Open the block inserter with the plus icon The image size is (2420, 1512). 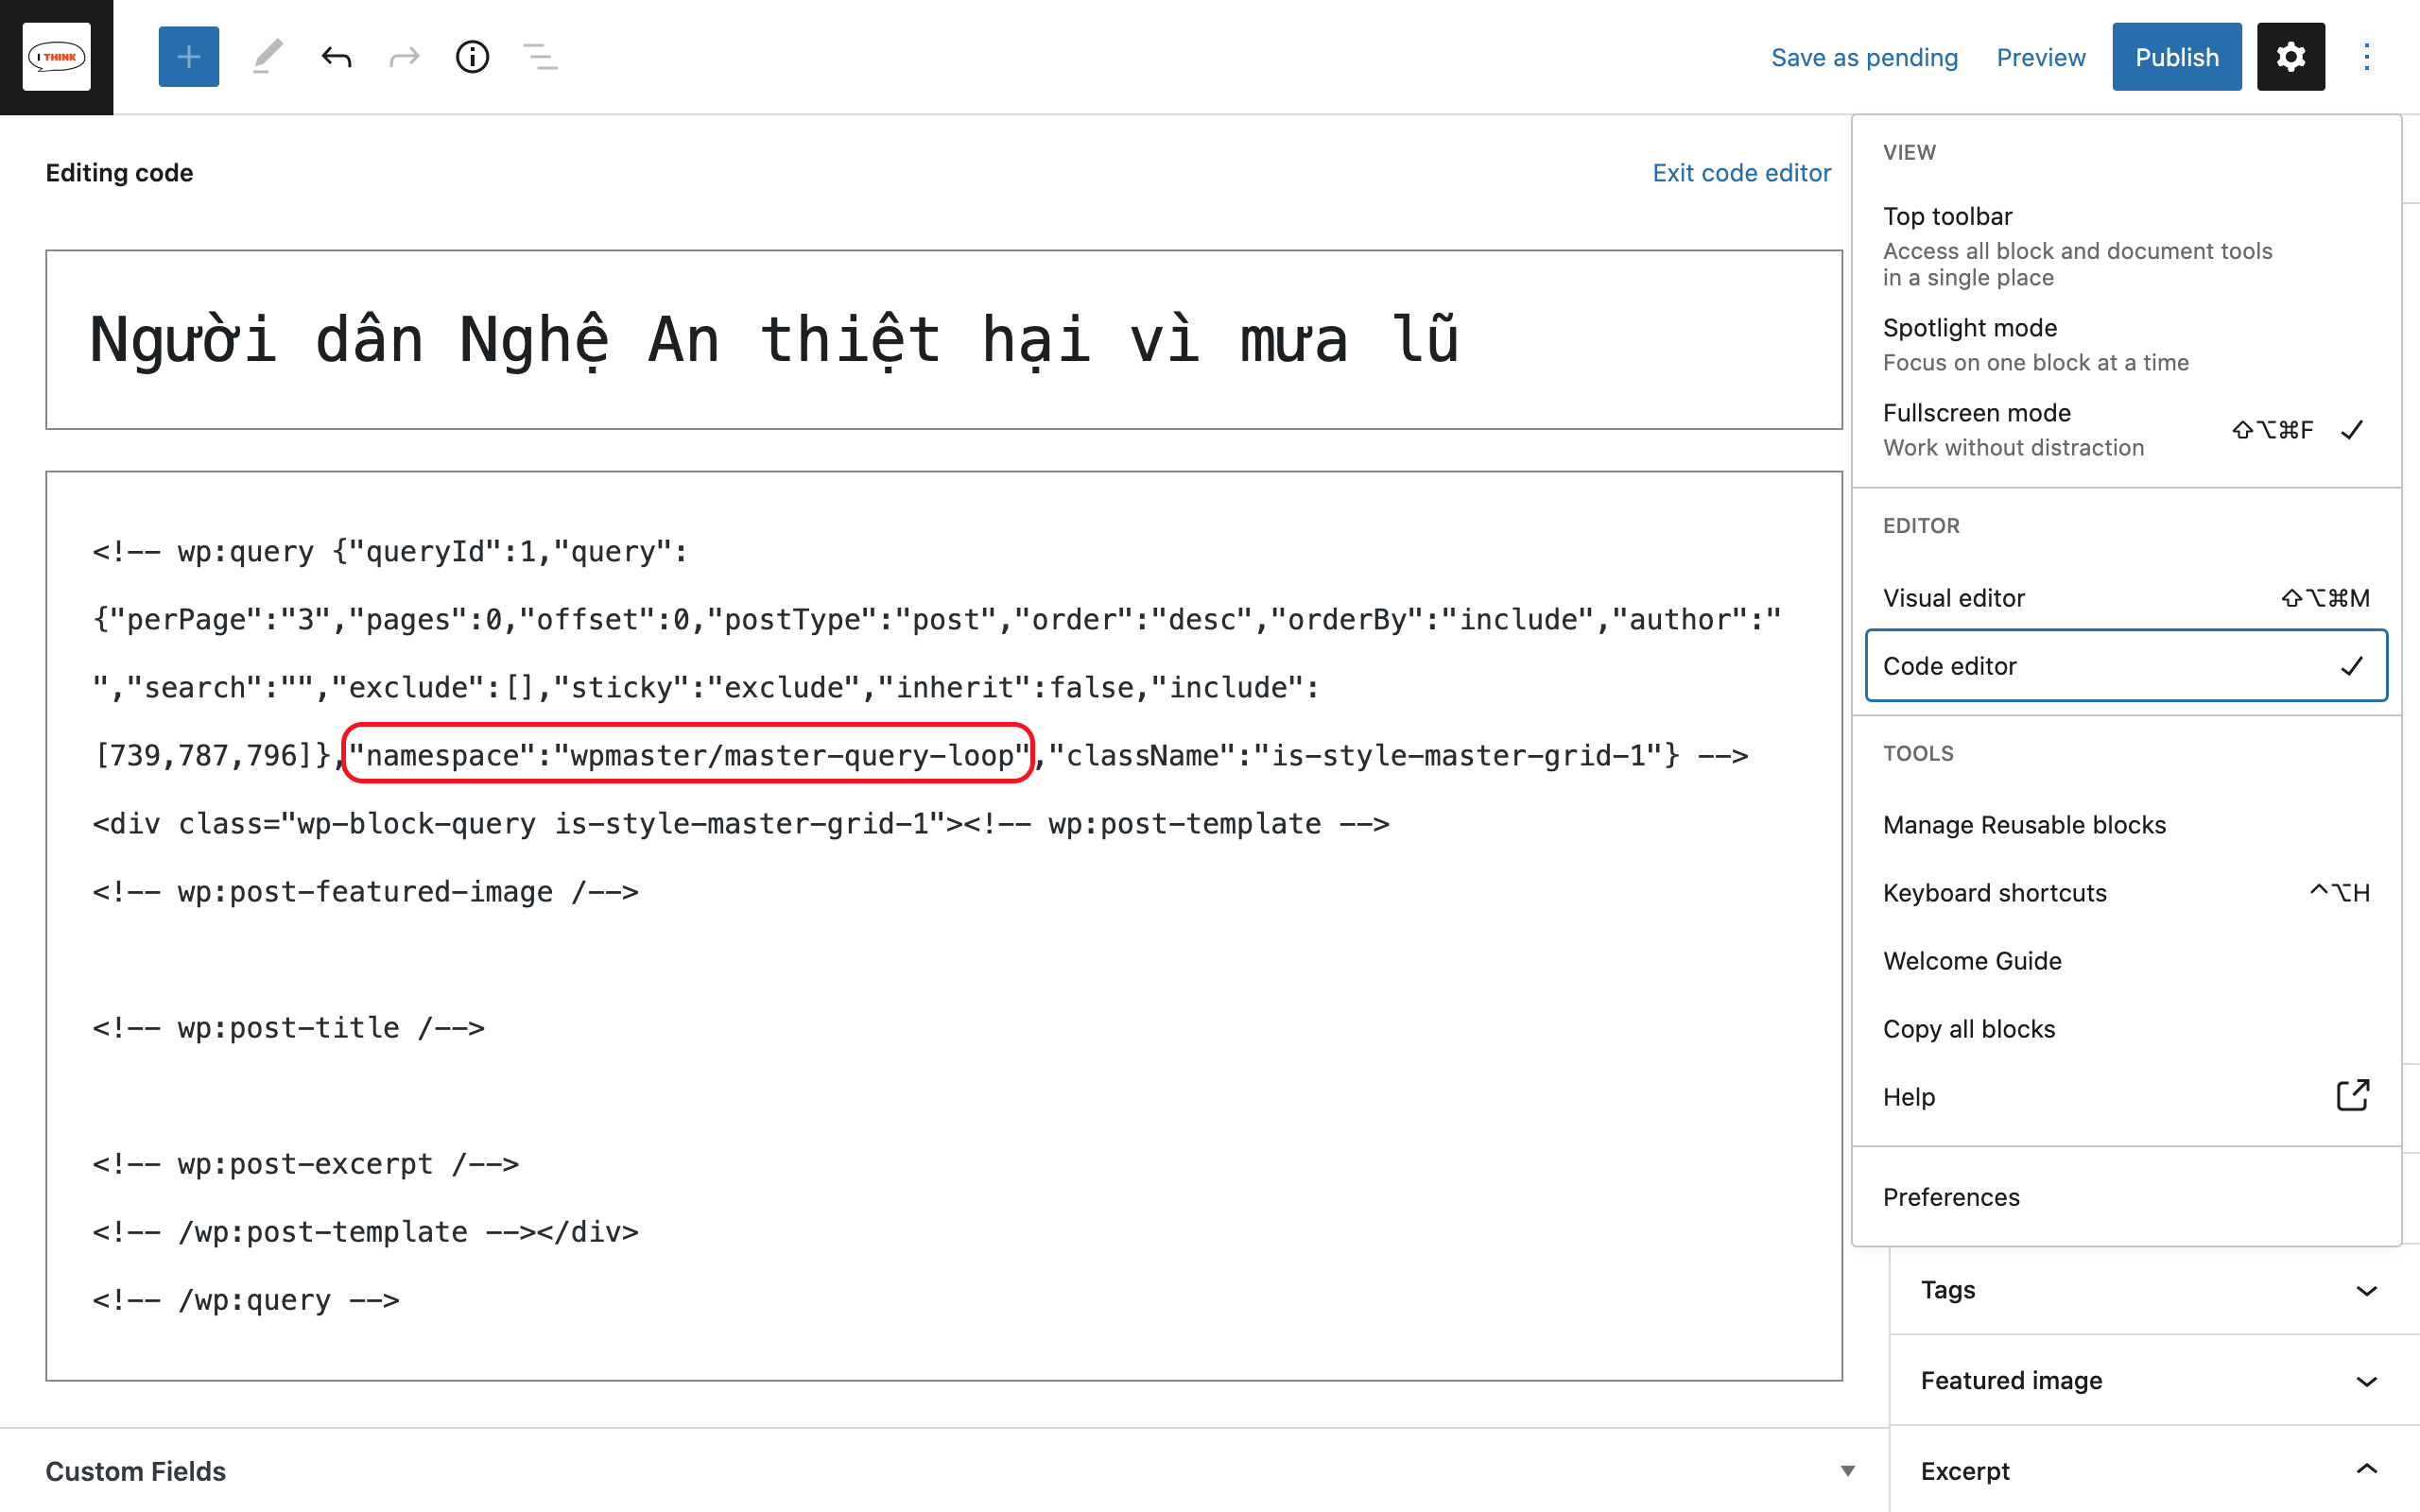point(188,57)
